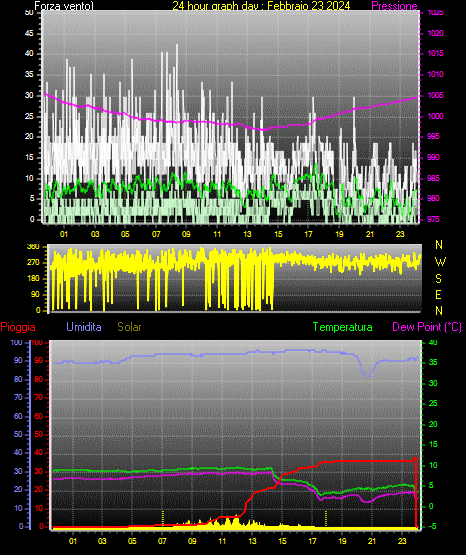
Task: Click hour 13 on wind graph axis
Action: click(247, 234)
